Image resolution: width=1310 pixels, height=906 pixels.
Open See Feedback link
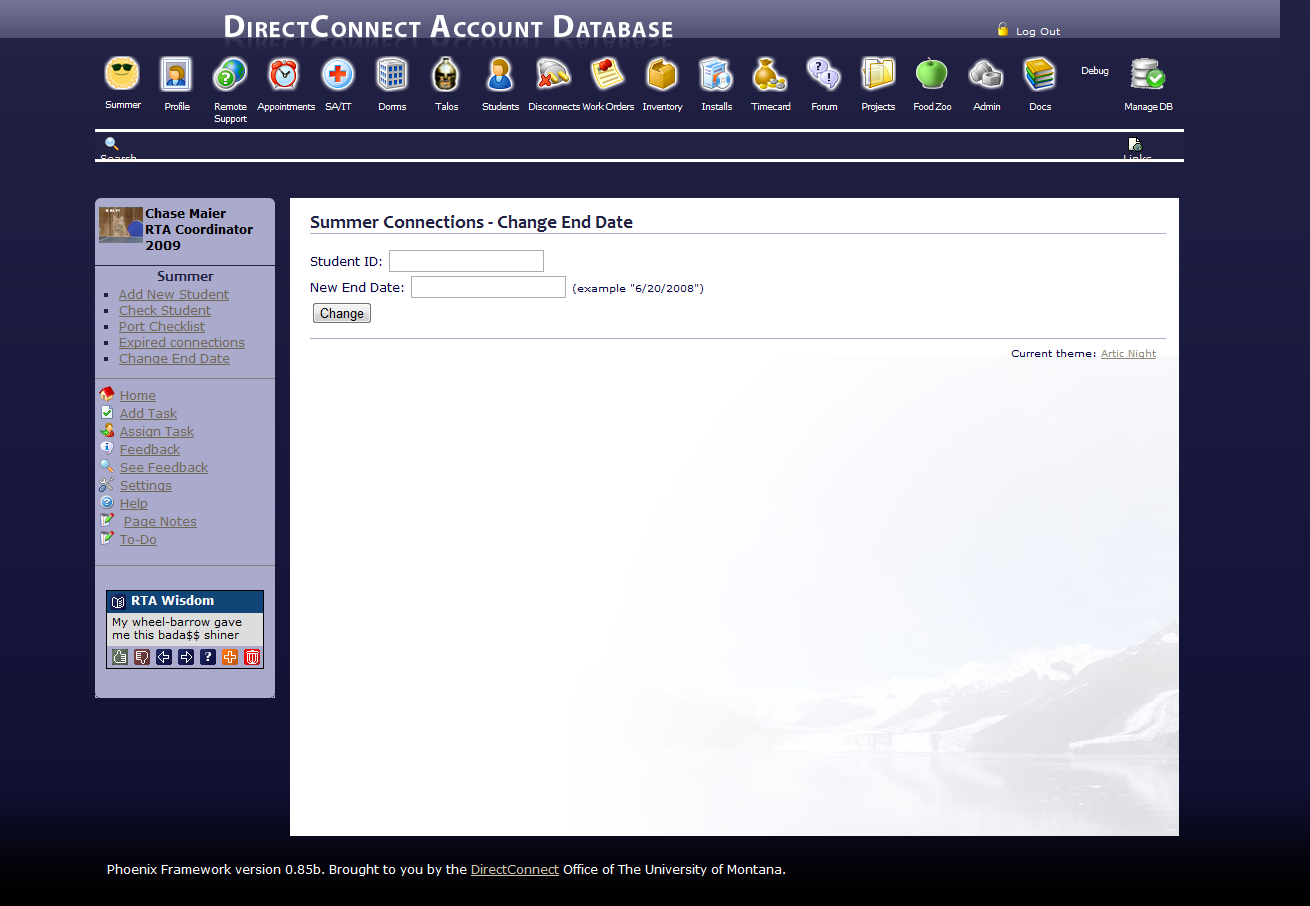pyautogui.click(x=164, y=467)
